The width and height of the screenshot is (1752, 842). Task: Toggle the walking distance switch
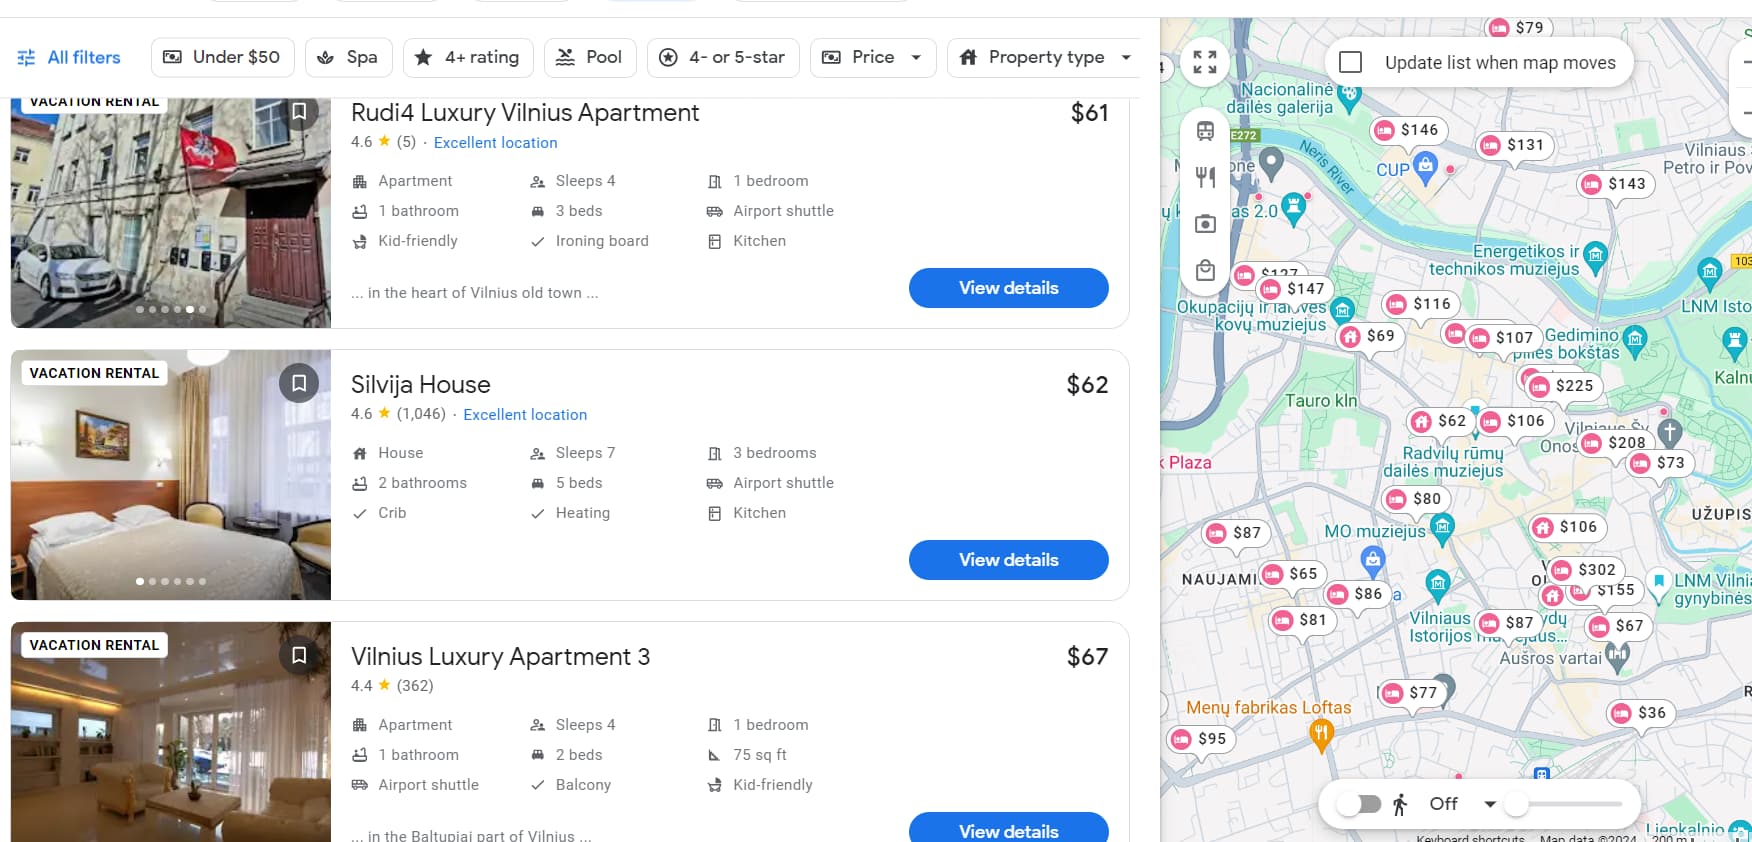point(1360,804)
